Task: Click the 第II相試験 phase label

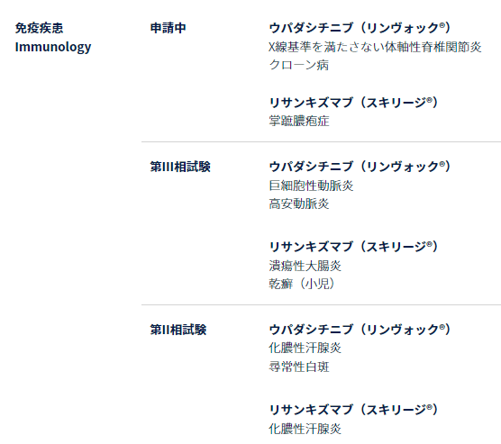Action: 178,330
